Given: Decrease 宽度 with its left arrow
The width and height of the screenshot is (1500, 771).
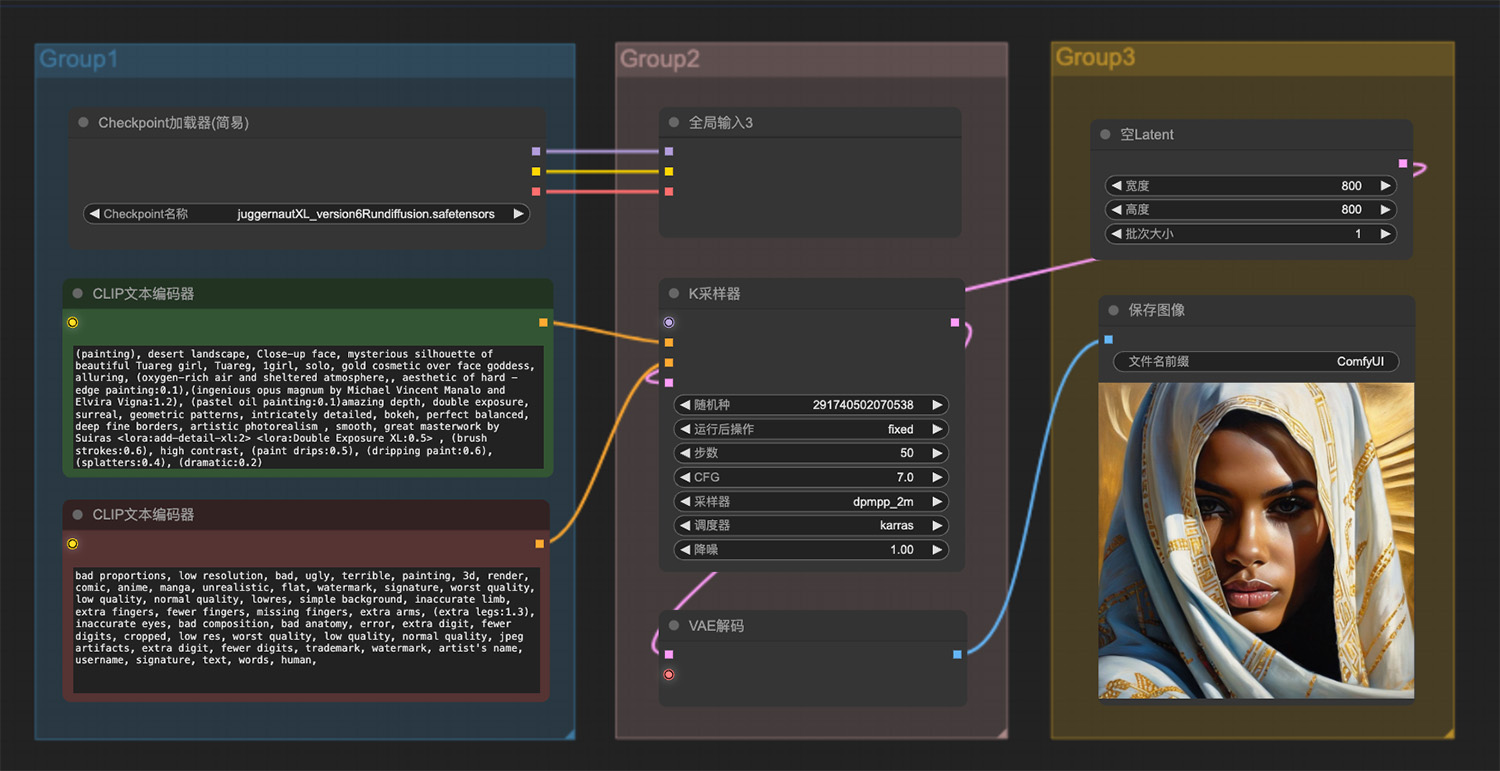Looking at the screenshot, I should click(x=1116, y=186).
